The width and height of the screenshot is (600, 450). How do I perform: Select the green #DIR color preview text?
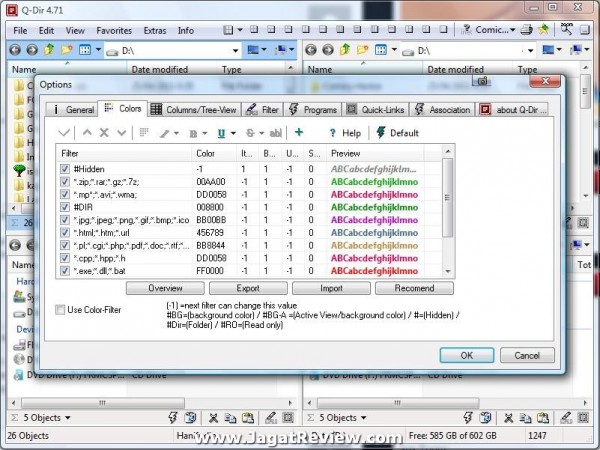[x=377, y=207]
